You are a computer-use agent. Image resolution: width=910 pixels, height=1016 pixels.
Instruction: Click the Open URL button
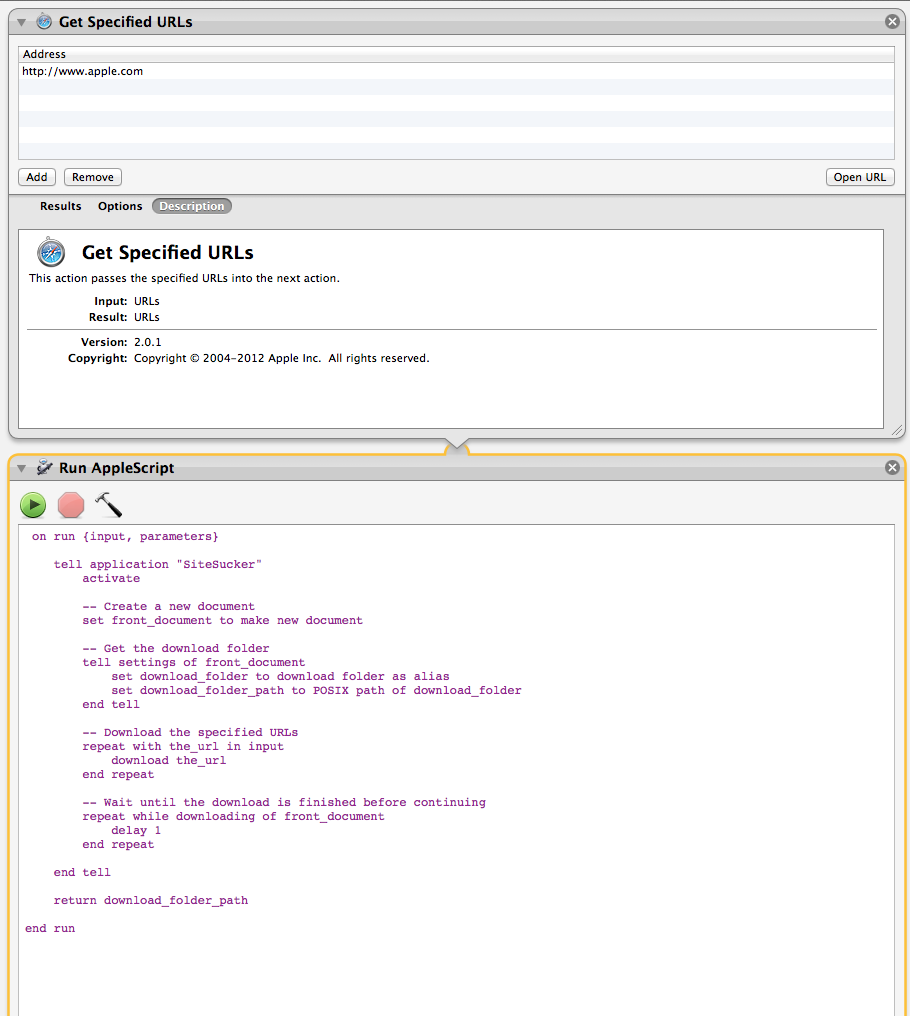[x=860, y=177]
